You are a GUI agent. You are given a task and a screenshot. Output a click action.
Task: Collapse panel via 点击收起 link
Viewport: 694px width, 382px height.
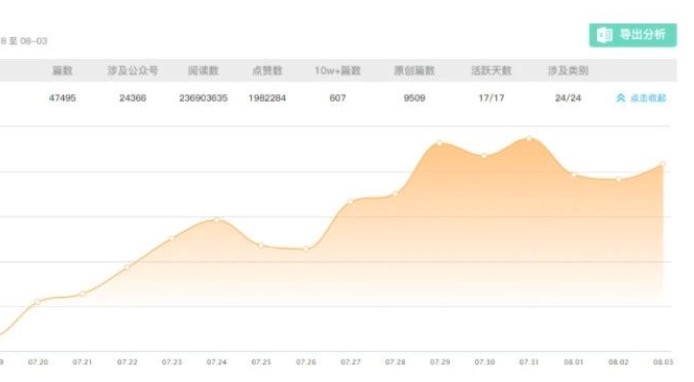(648, 98)
